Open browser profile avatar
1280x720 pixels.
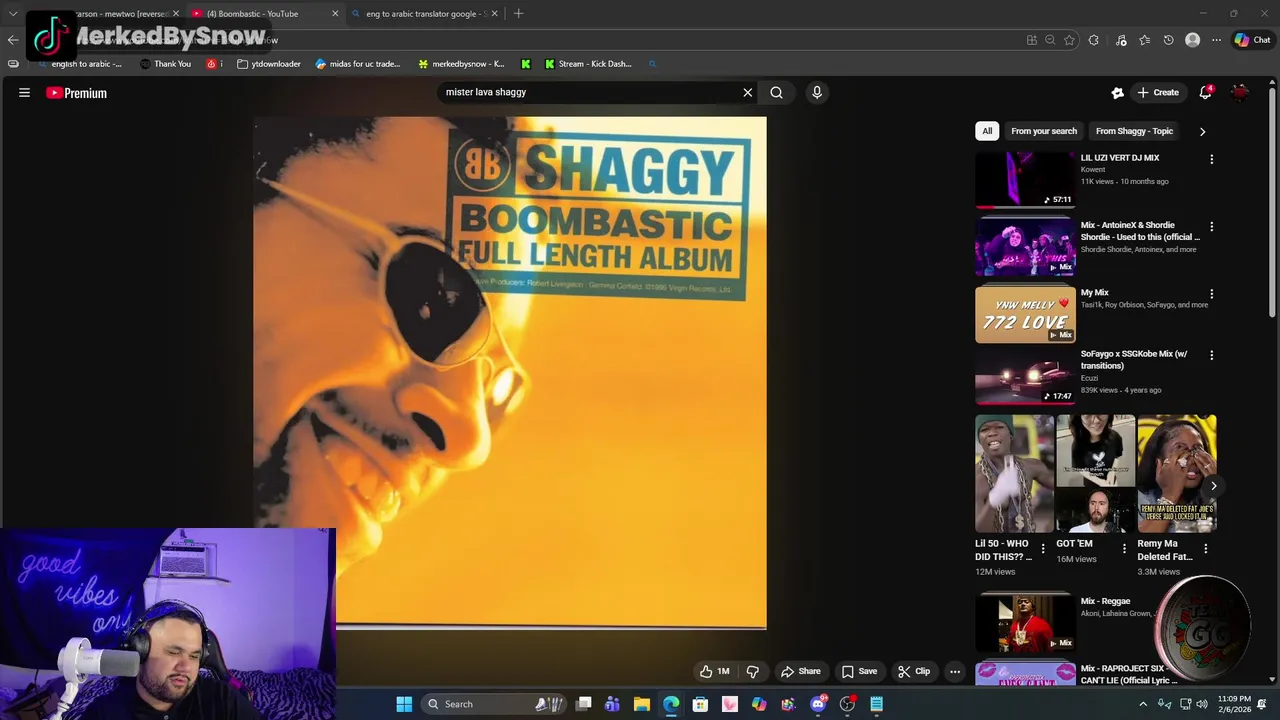pos(1192,40)
